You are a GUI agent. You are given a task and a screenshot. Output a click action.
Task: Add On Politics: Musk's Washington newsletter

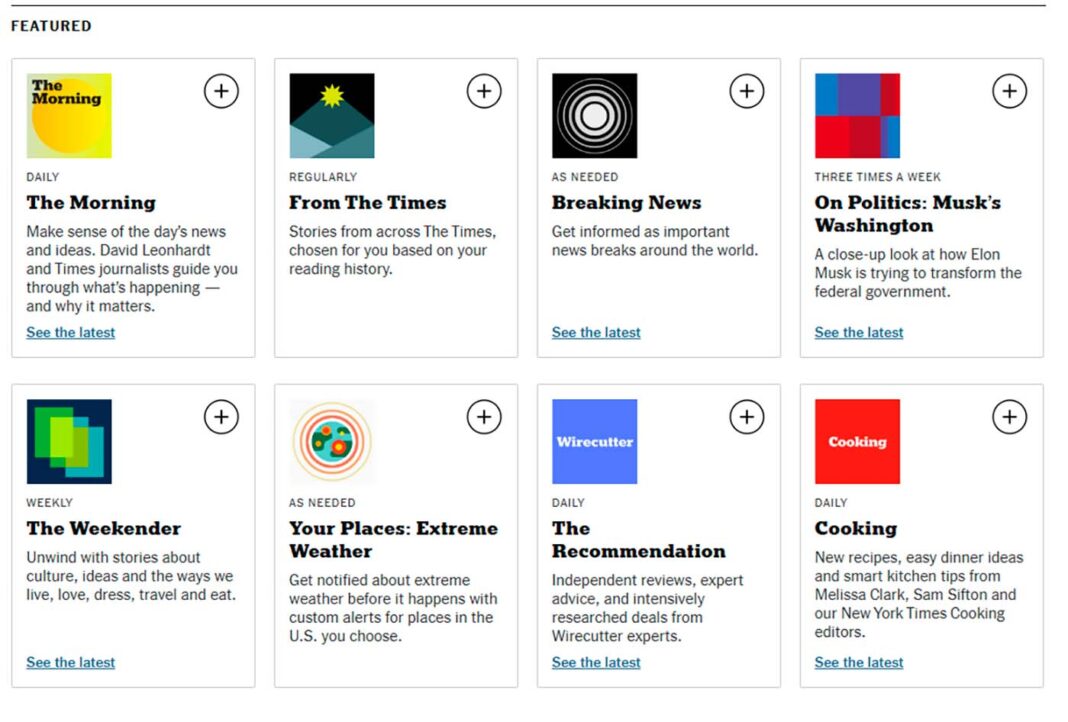point(1009,91)
